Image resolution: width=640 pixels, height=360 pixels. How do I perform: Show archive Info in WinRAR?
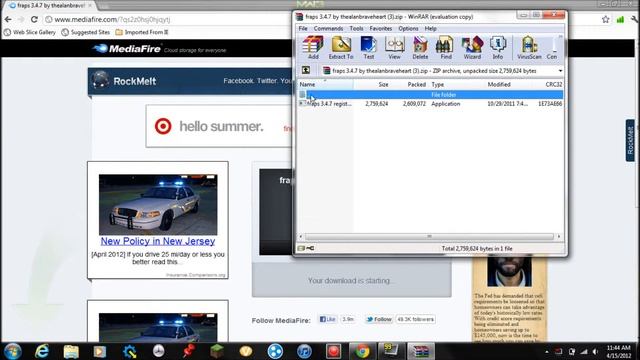click(498, 47)
